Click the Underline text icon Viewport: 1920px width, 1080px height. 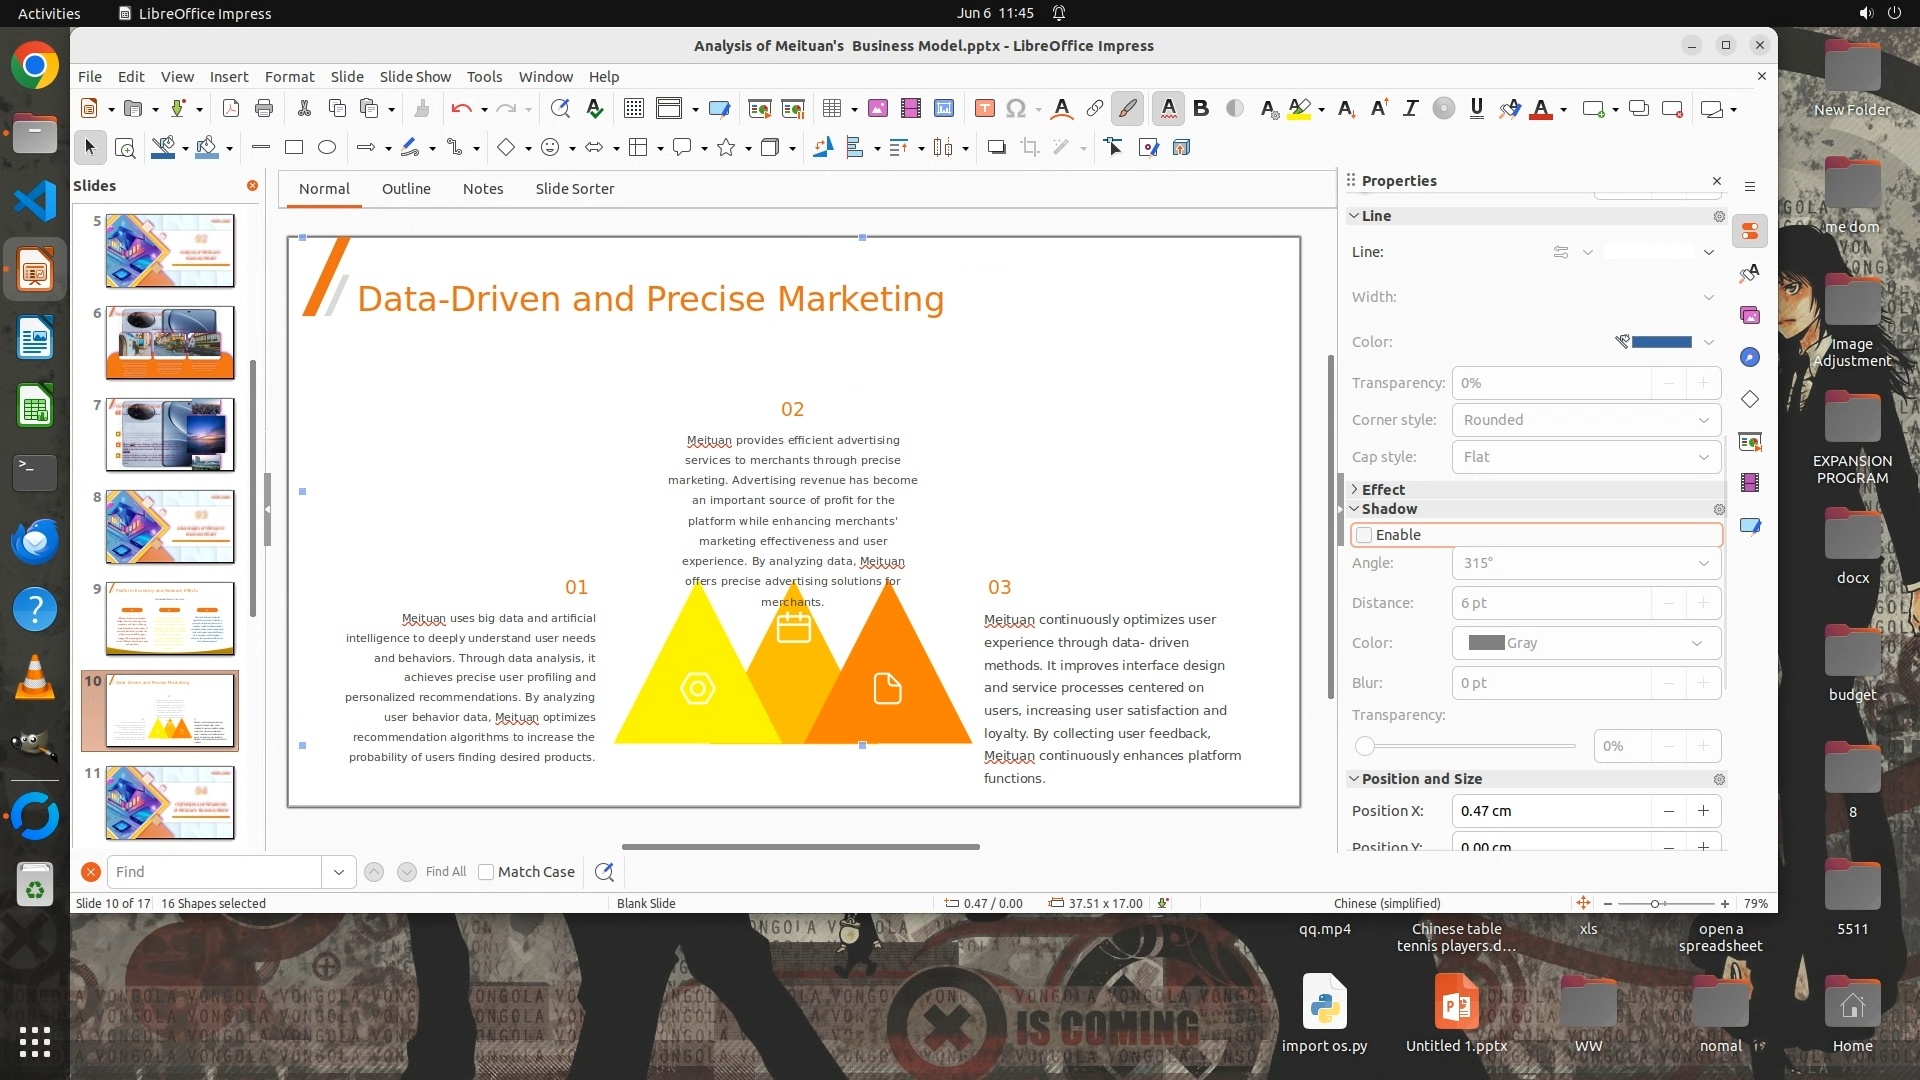tap(1476, 109)
